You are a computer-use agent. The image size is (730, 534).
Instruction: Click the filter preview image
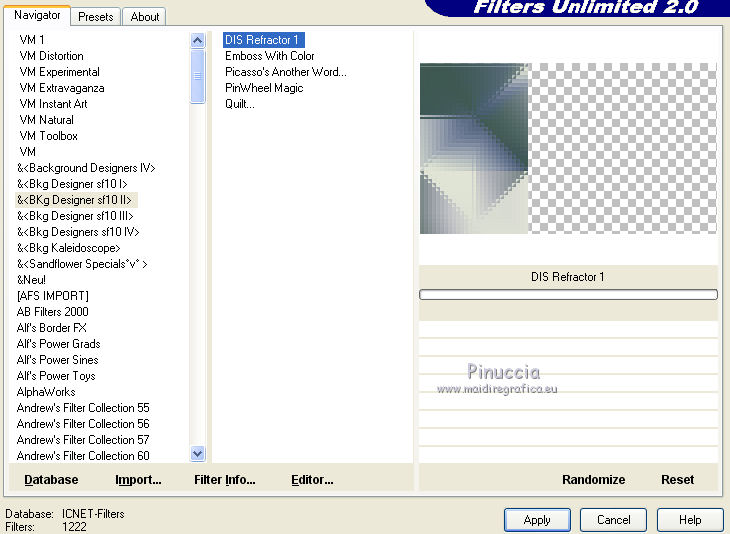click(x=568, y=149)
